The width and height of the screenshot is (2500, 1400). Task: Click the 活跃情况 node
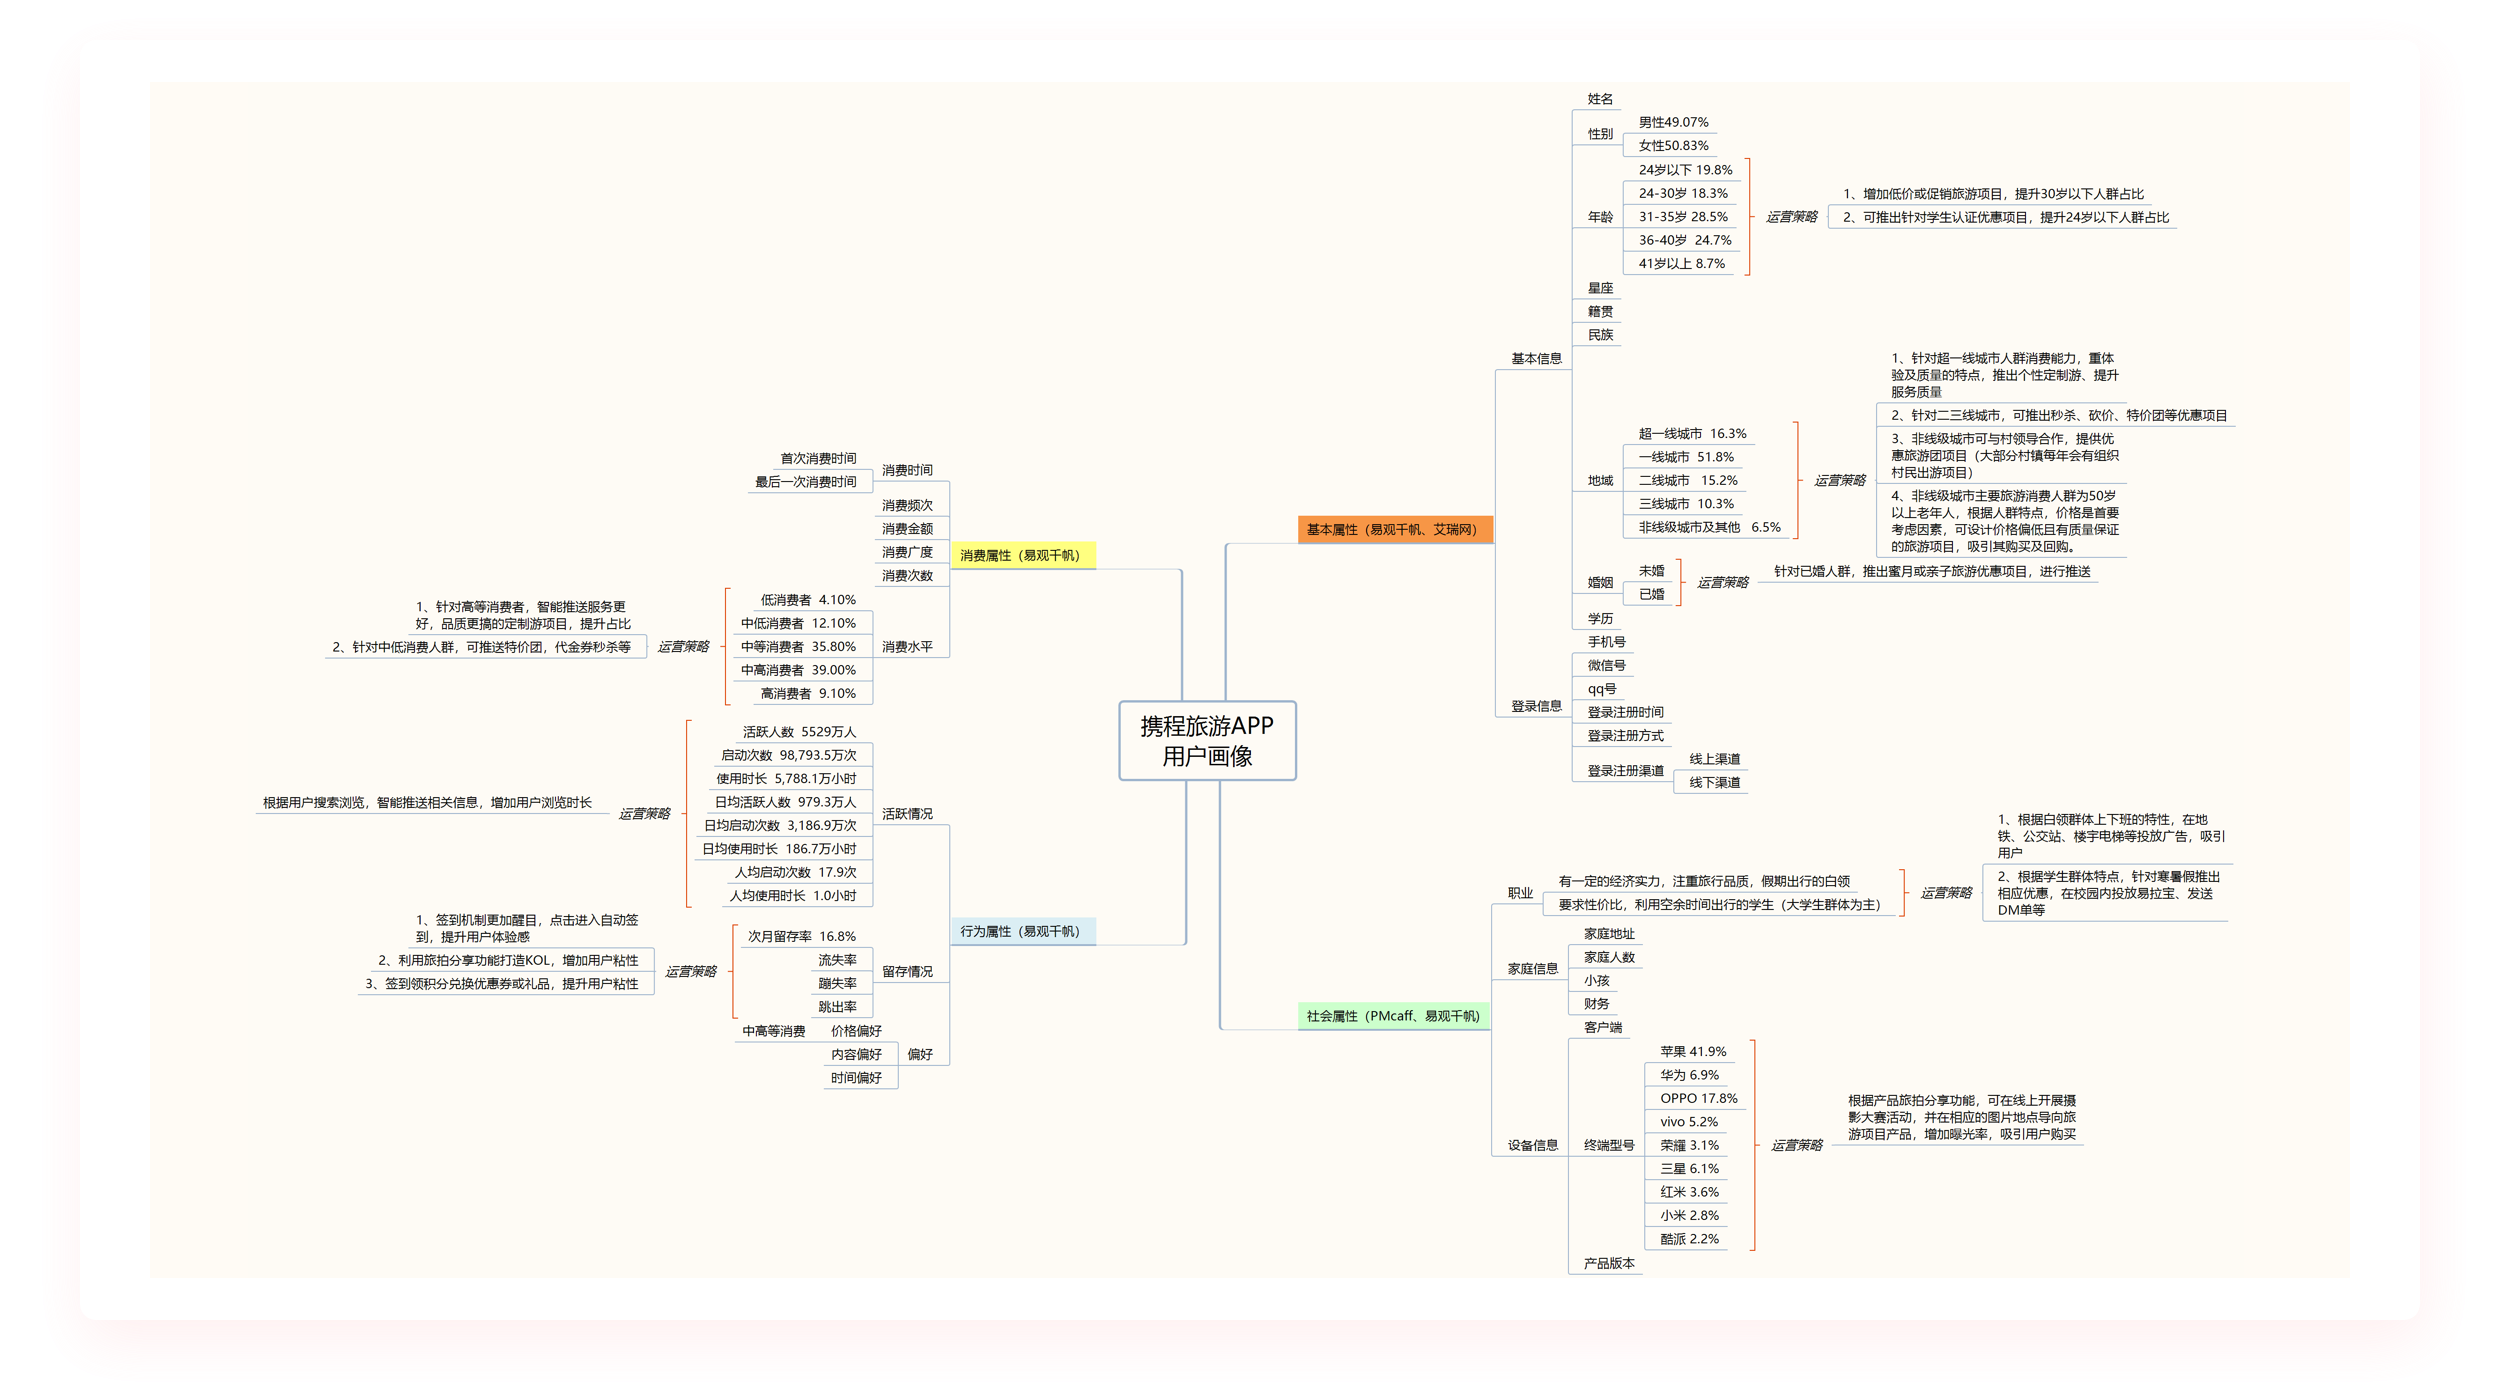(907, 814)
